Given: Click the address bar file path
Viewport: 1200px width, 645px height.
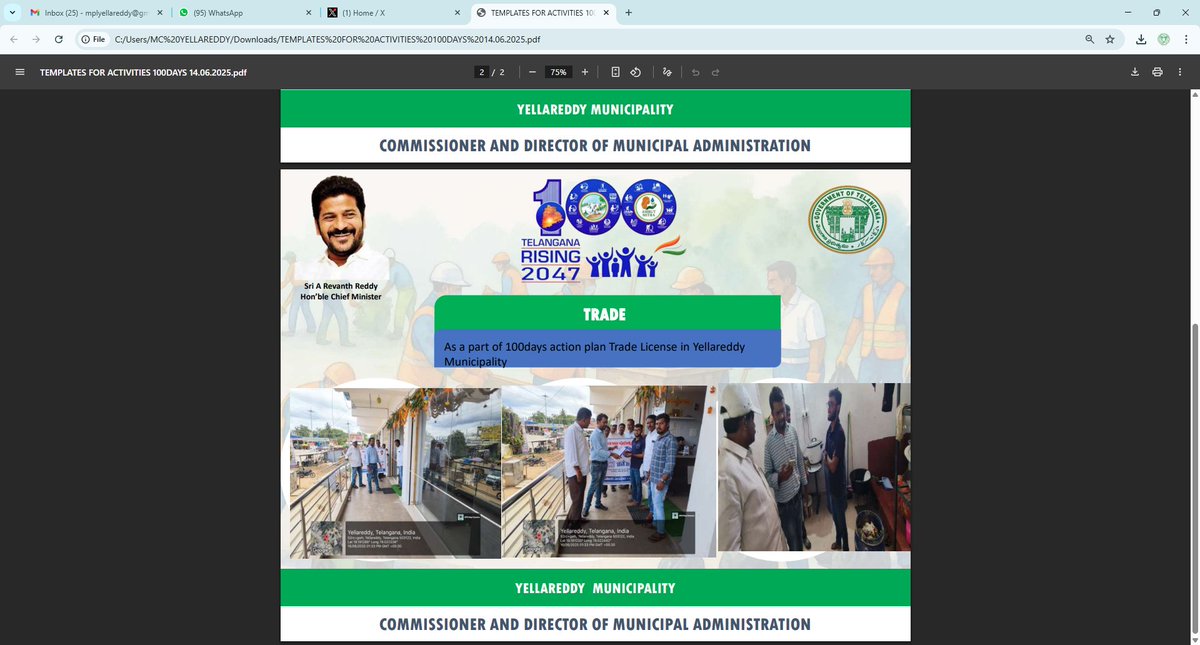Looking at the screenshot, I should 328,39.
